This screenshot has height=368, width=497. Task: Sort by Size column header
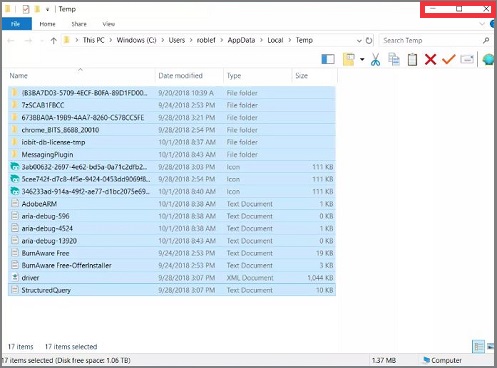click(x=314, y=76)
